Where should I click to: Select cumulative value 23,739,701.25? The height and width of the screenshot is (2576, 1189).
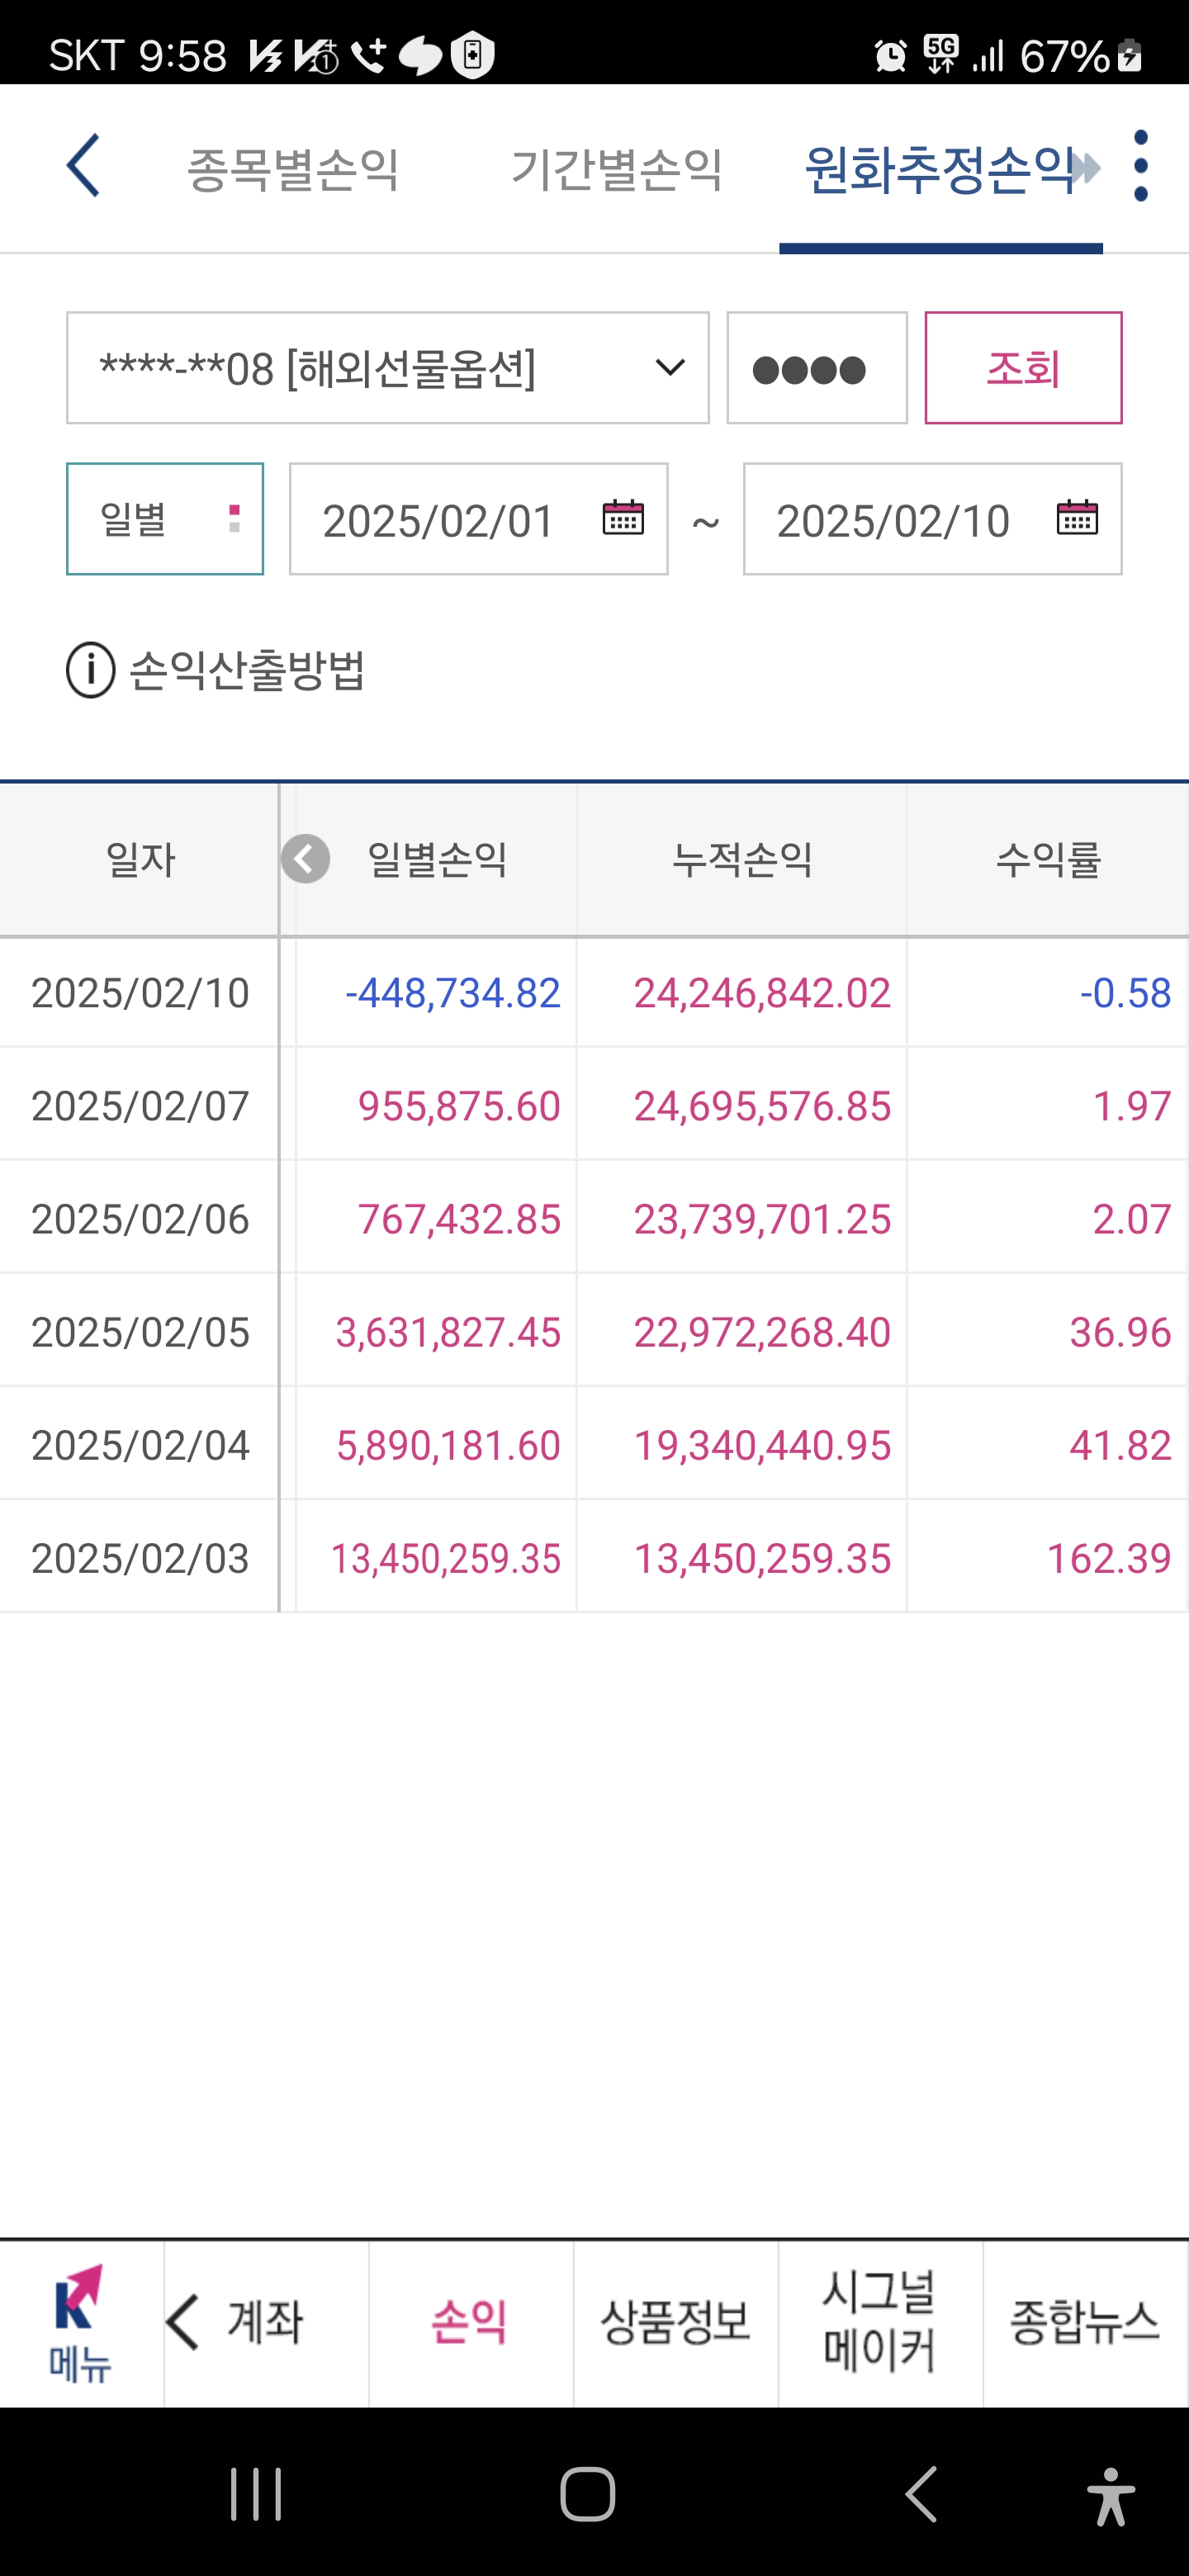pyautogui.click(x=762, y=1219)
